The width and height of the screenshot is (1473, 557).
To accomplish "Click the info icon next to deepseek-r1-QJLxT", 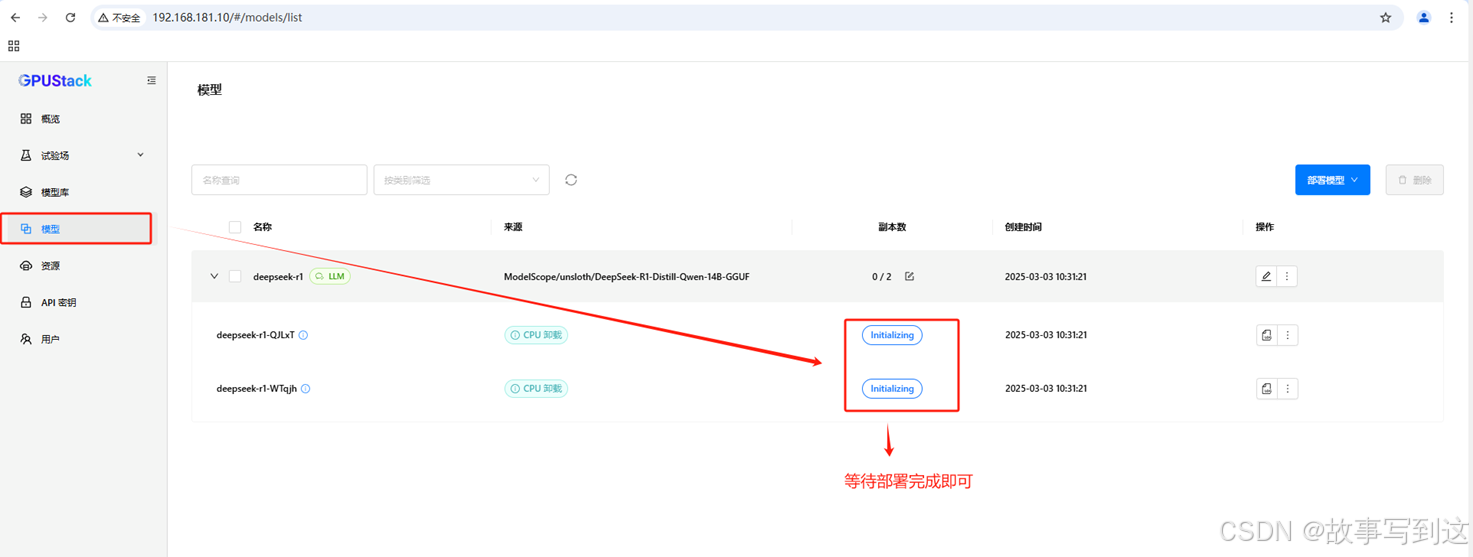I will tap(303, 335).
